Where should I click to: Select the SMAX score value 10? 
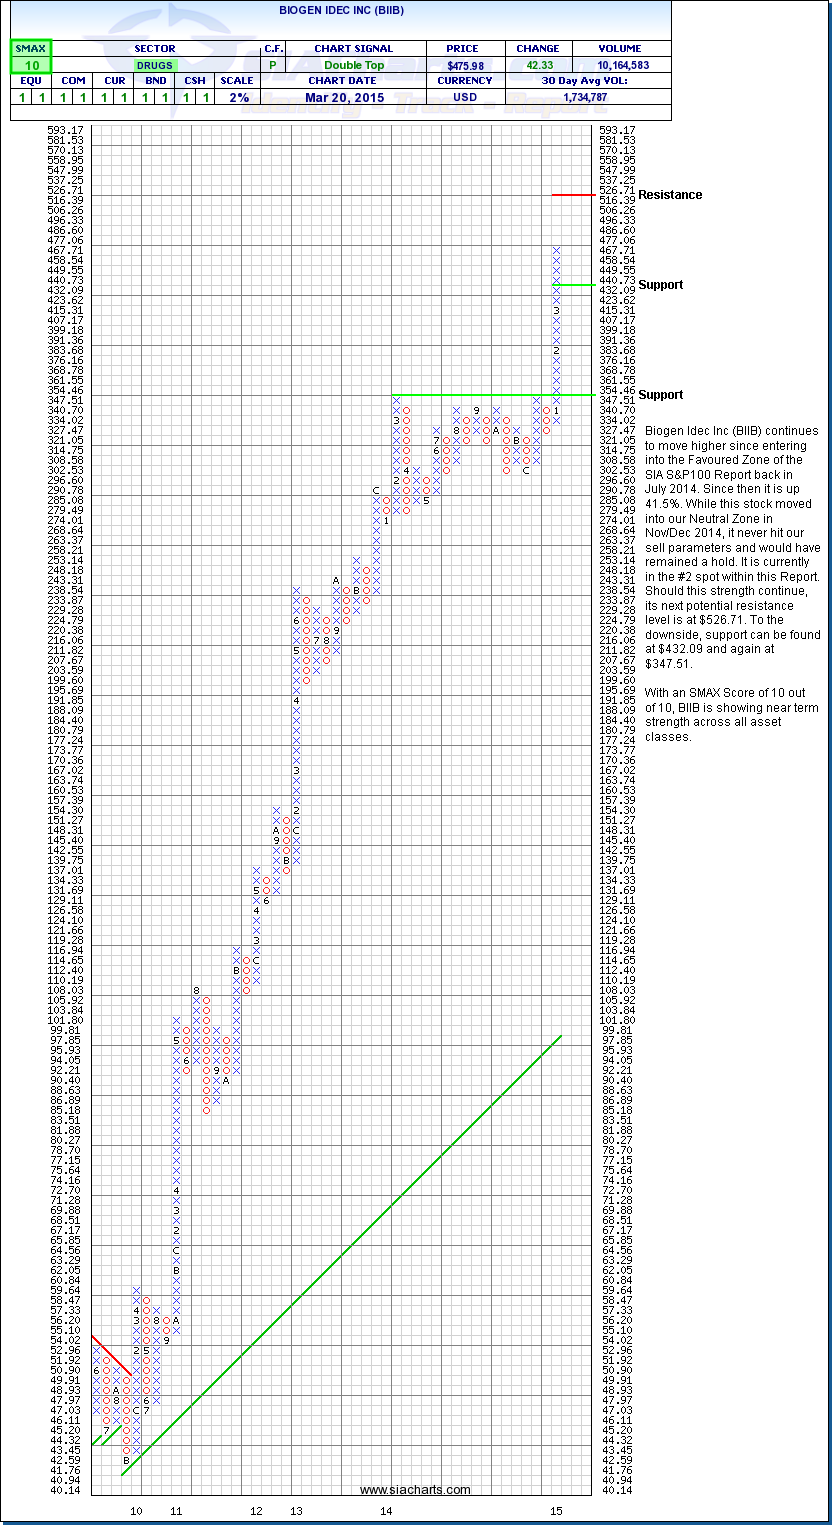[30, 65]
